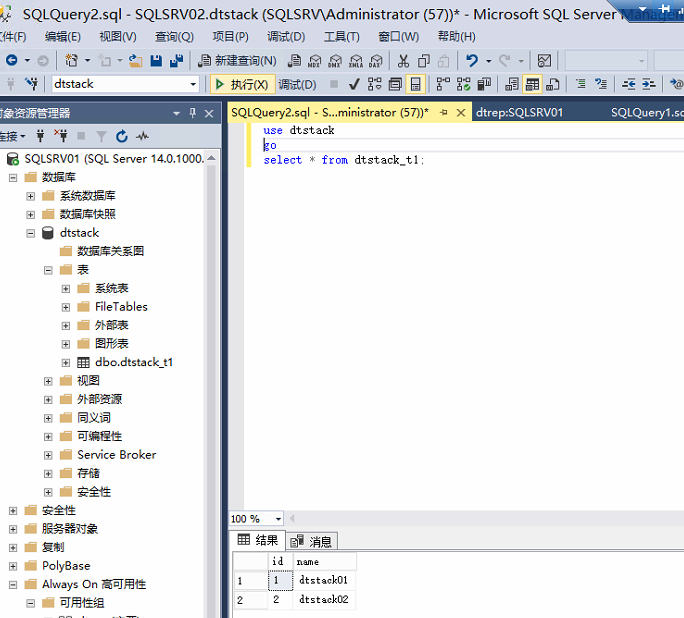The height and width of the screenshot is (618, 684).
Task: Click the navigate backward arrow
Action: (12, 60)
